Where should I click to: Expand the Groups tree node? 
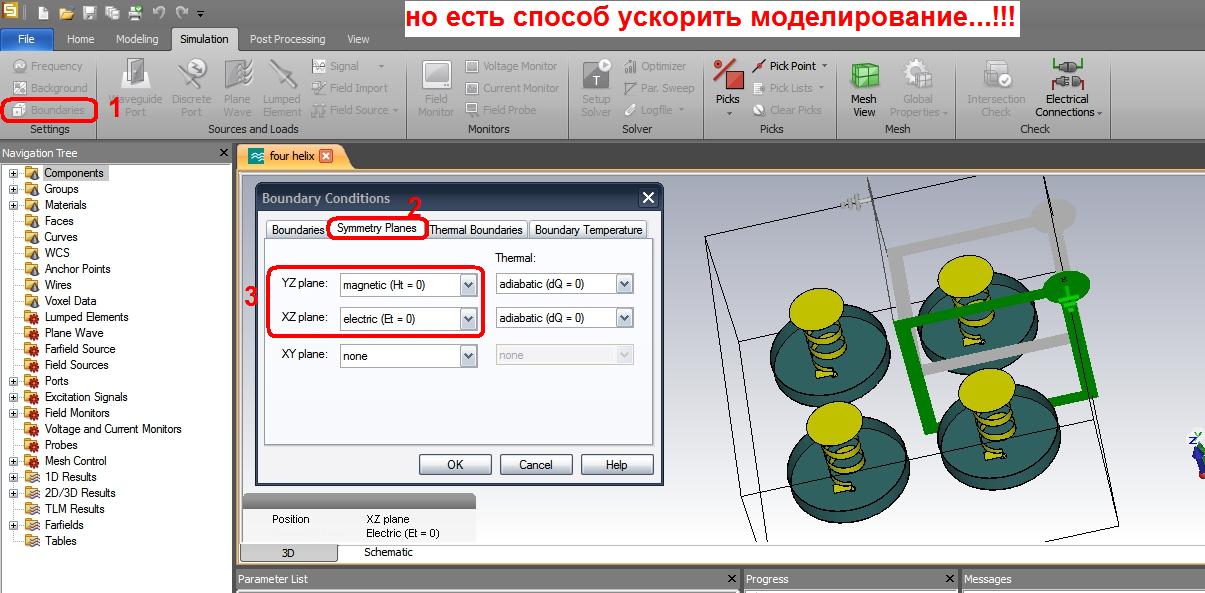point(14,189)
